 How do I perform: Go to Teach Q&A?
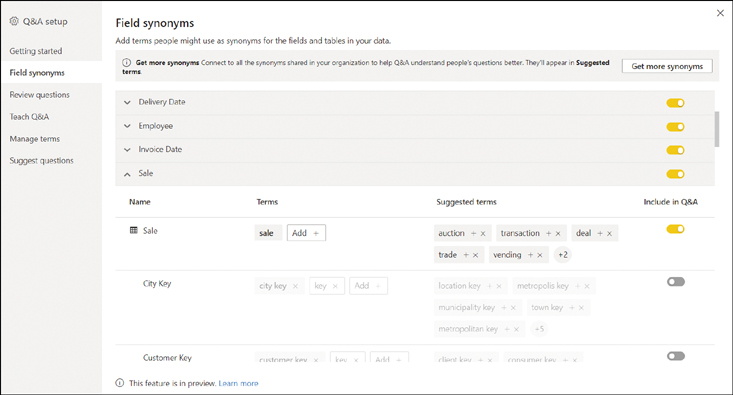29,116
